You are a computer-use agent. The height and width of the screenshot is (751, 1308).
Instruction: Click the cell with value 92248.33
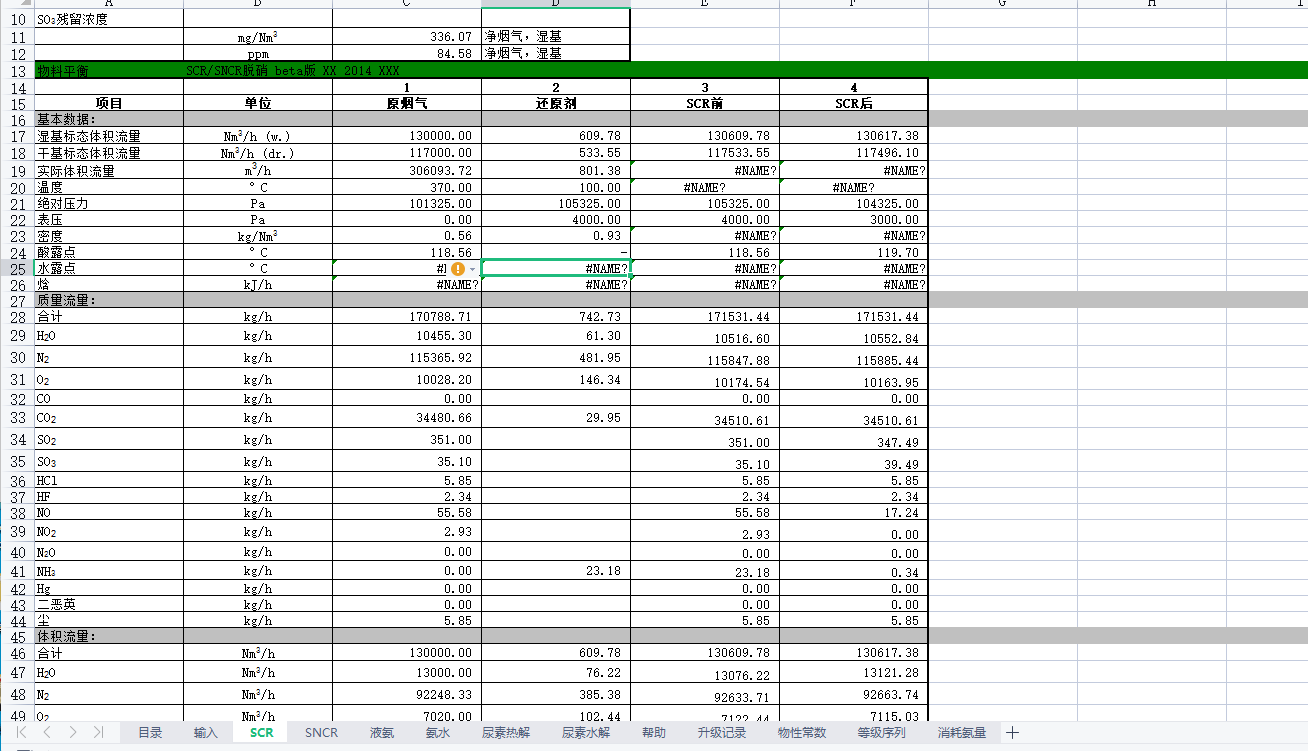point(407,694)
